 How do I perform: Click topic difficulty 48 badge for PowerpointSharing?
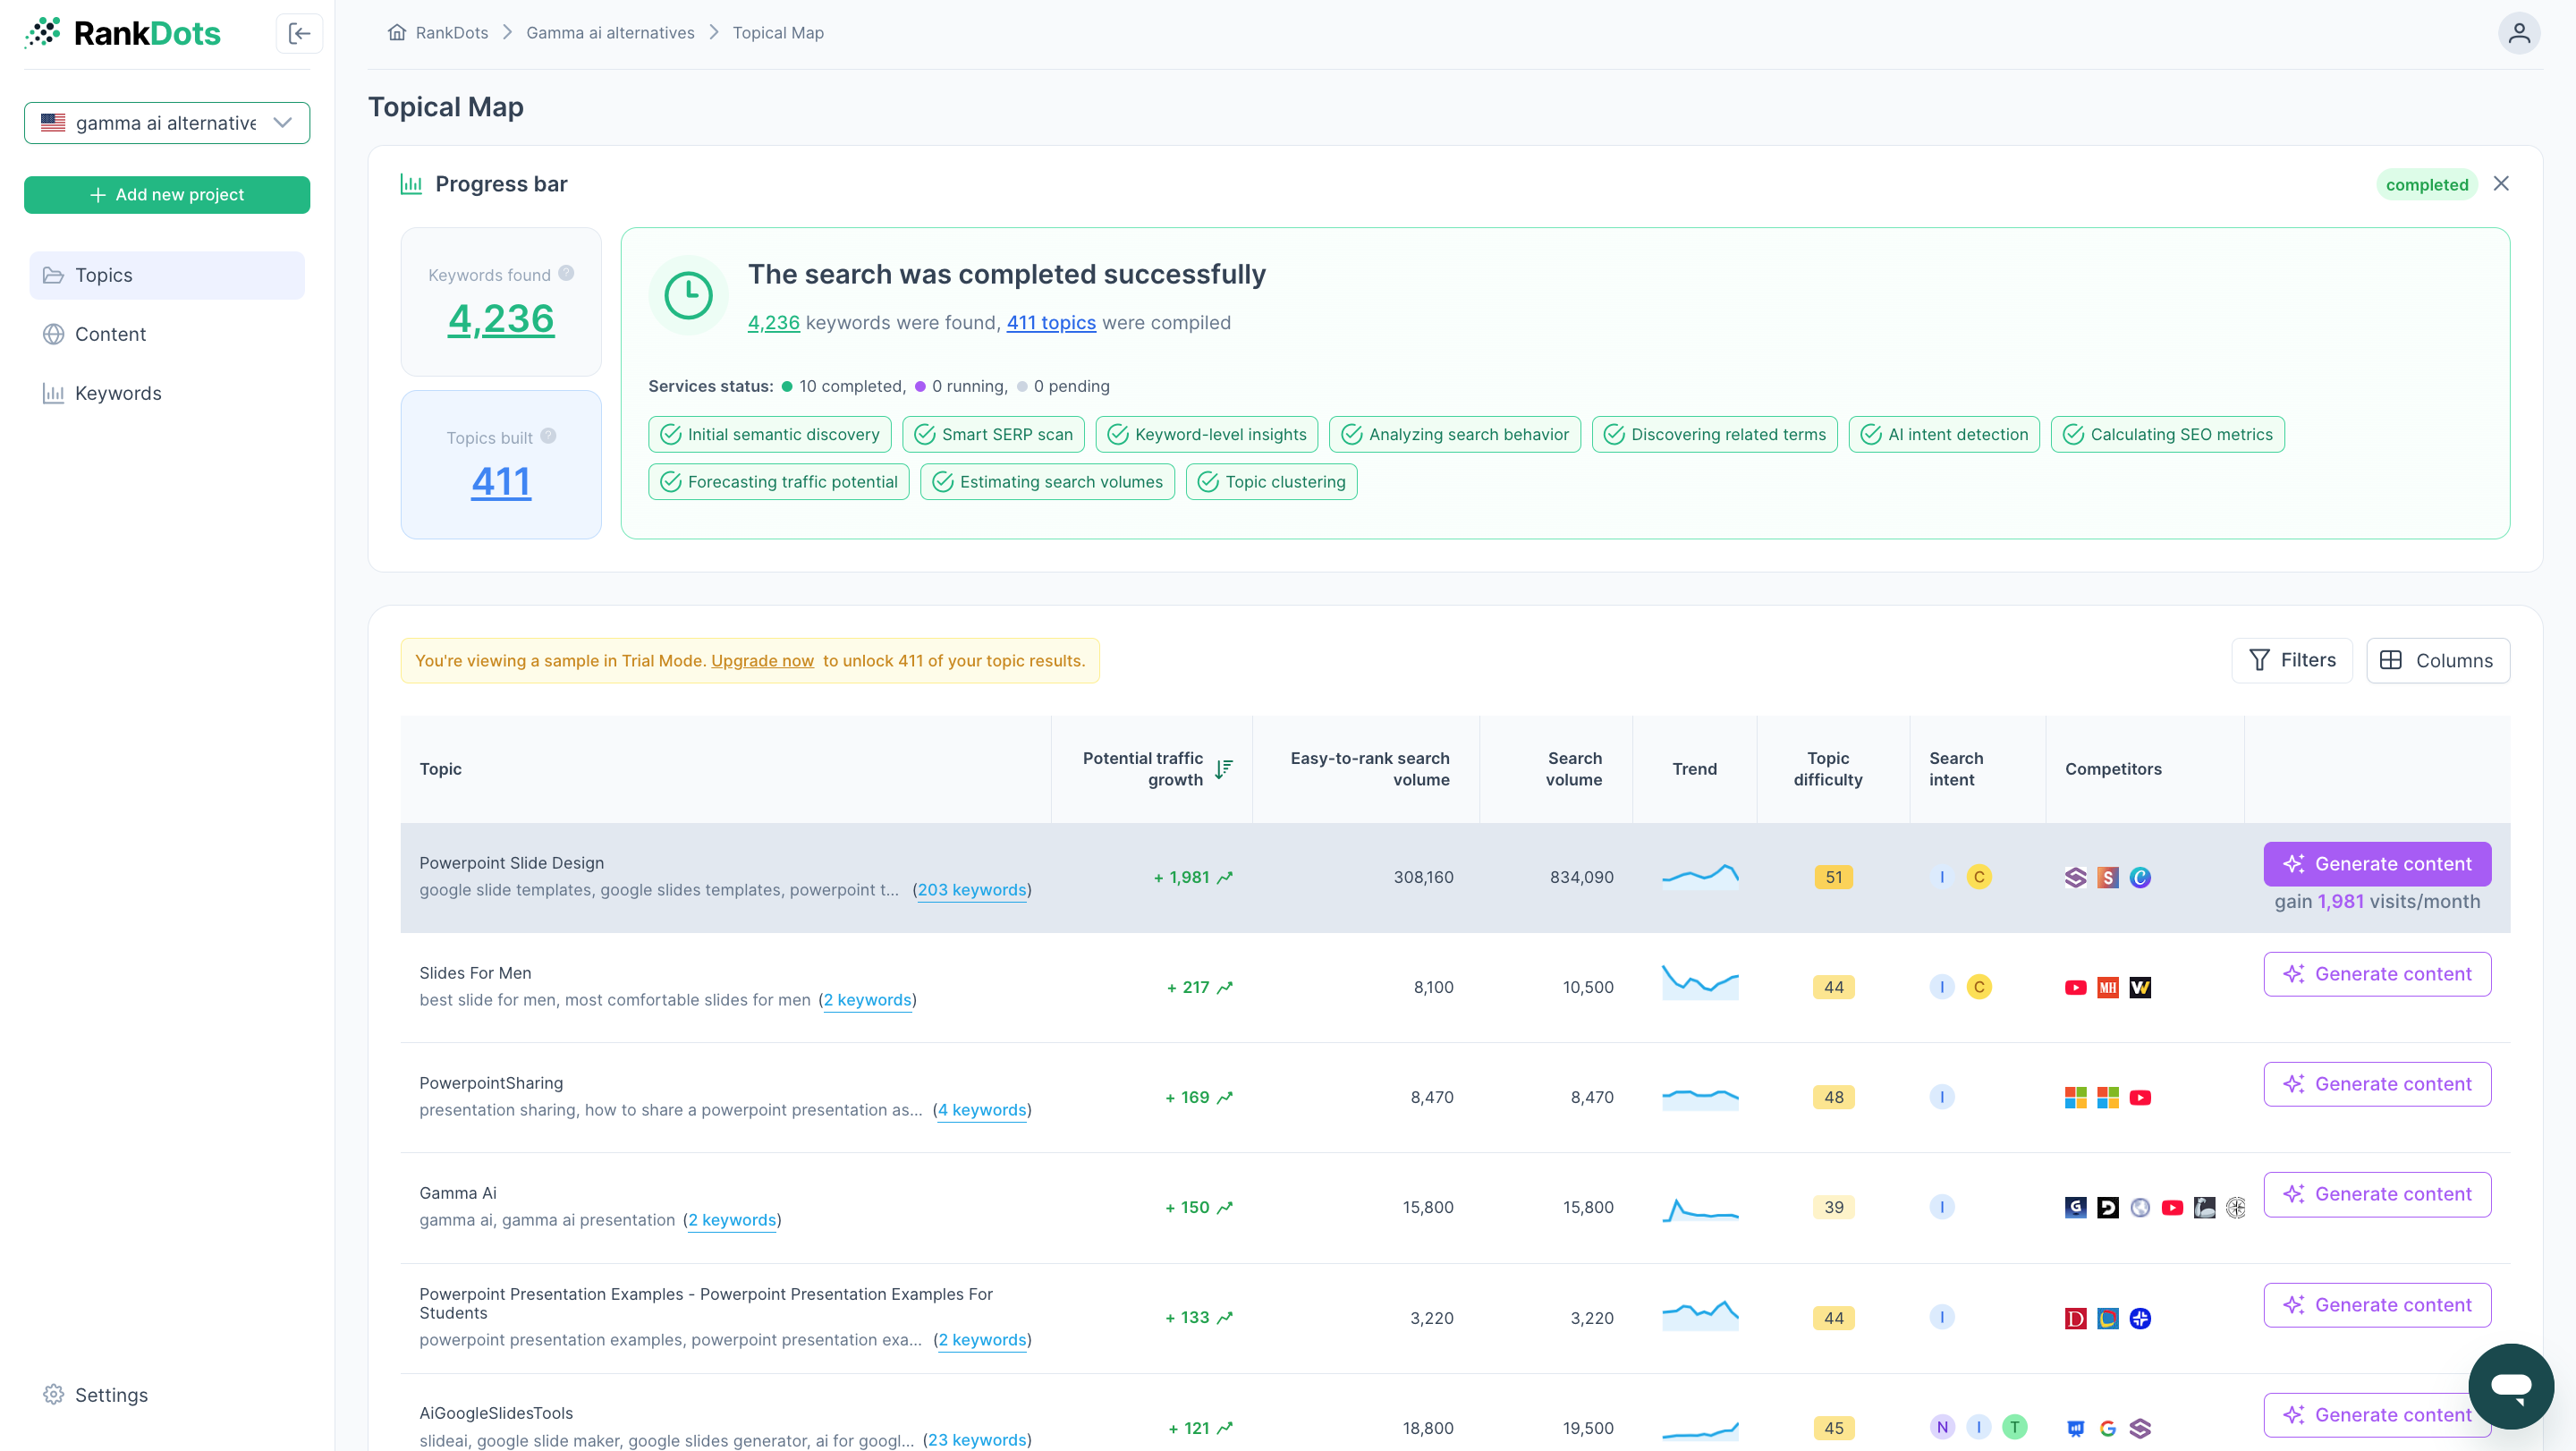pos(1833,1097)
